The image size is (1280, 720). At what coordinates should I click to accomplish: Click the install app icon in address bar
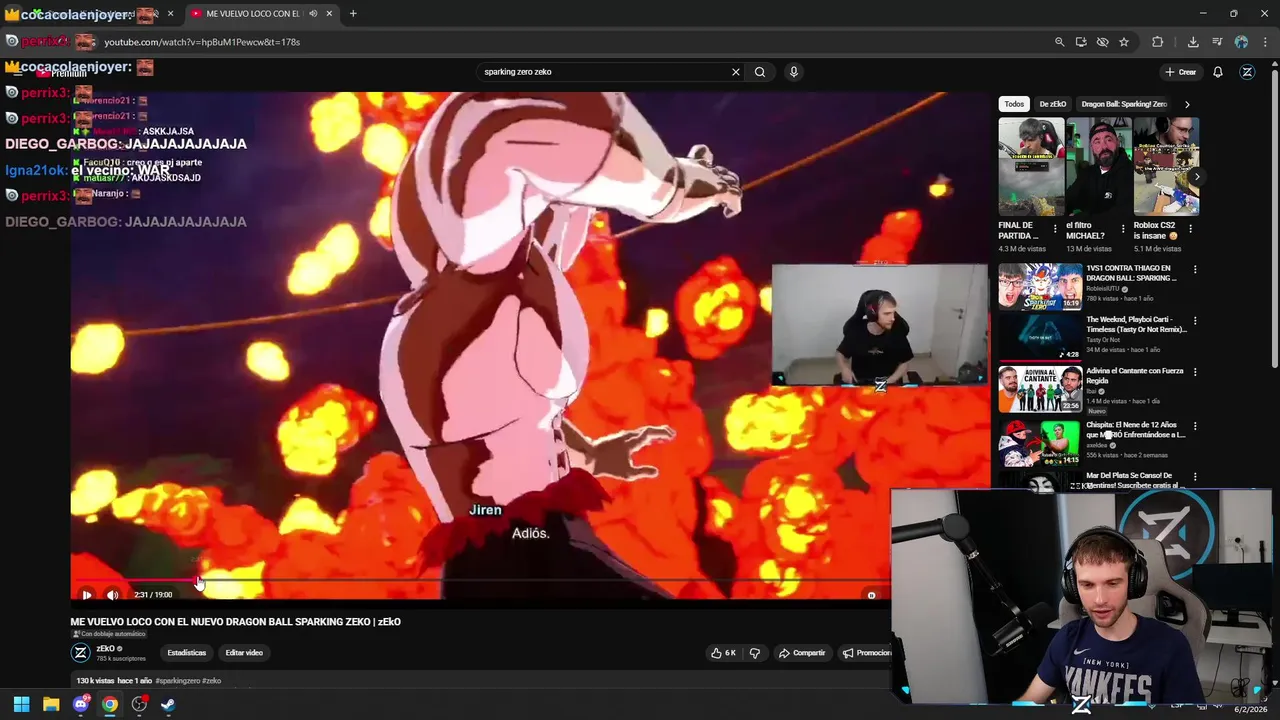1081,42
